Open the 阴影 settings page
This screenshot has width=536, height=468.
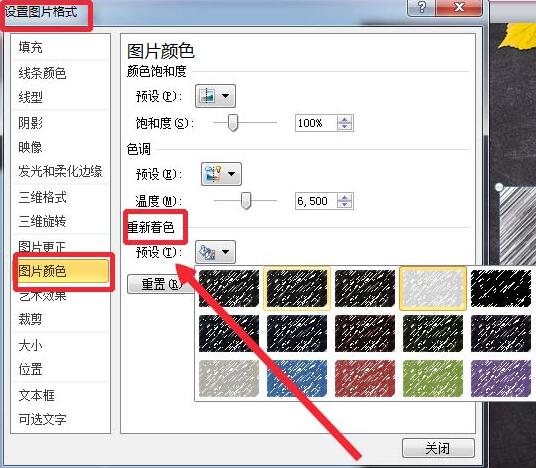31,123
